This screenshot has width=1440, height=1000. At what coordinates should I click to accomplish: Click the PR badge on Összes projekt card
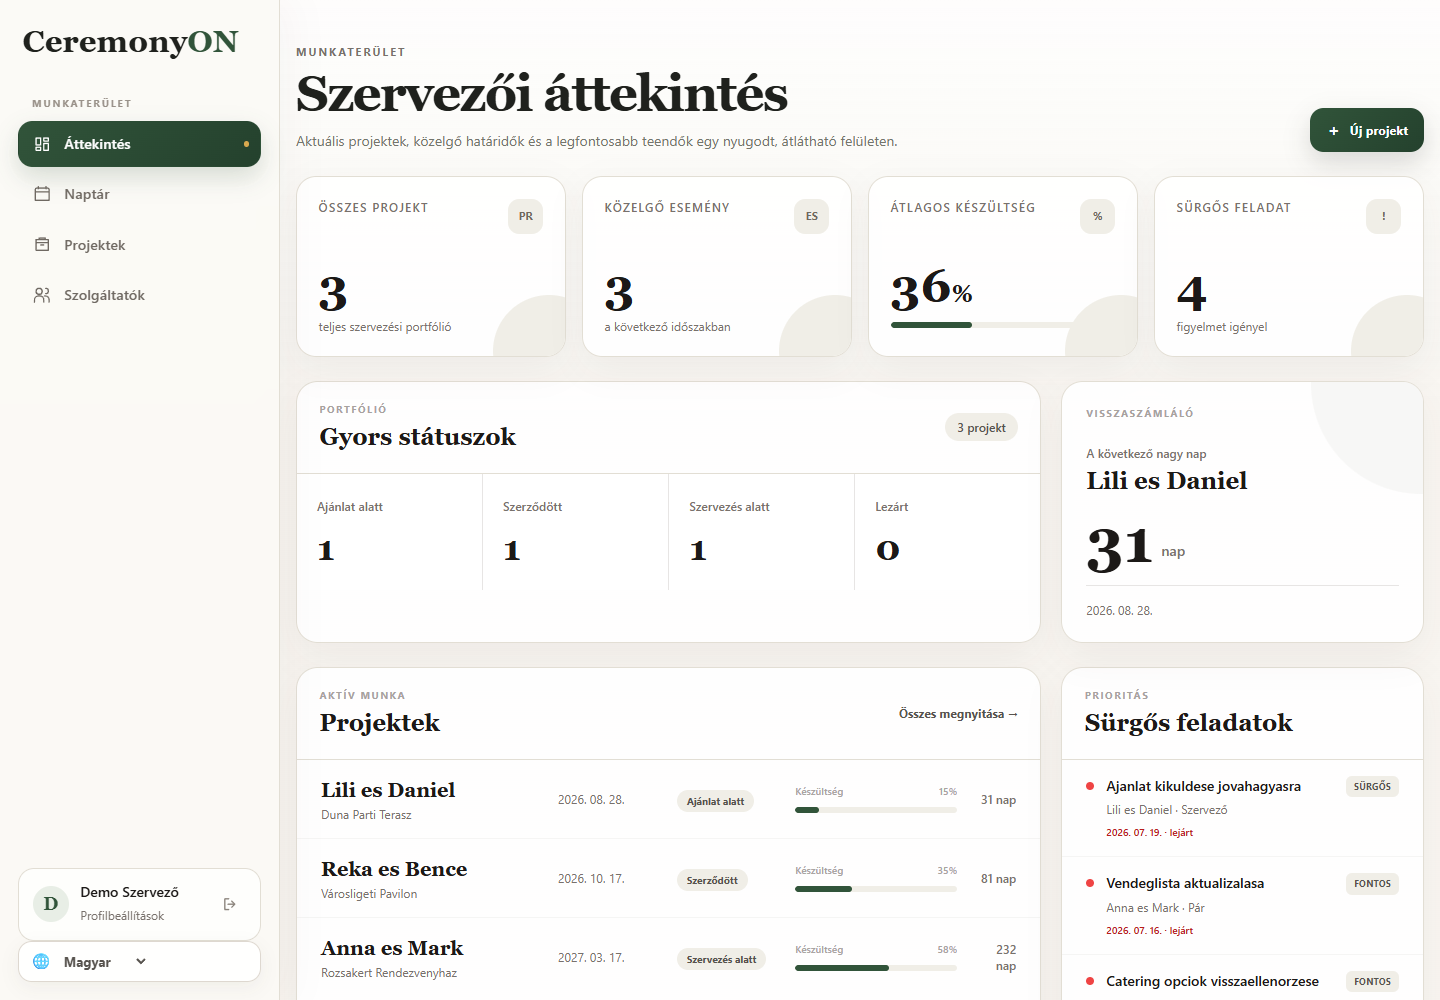[526, 216]
